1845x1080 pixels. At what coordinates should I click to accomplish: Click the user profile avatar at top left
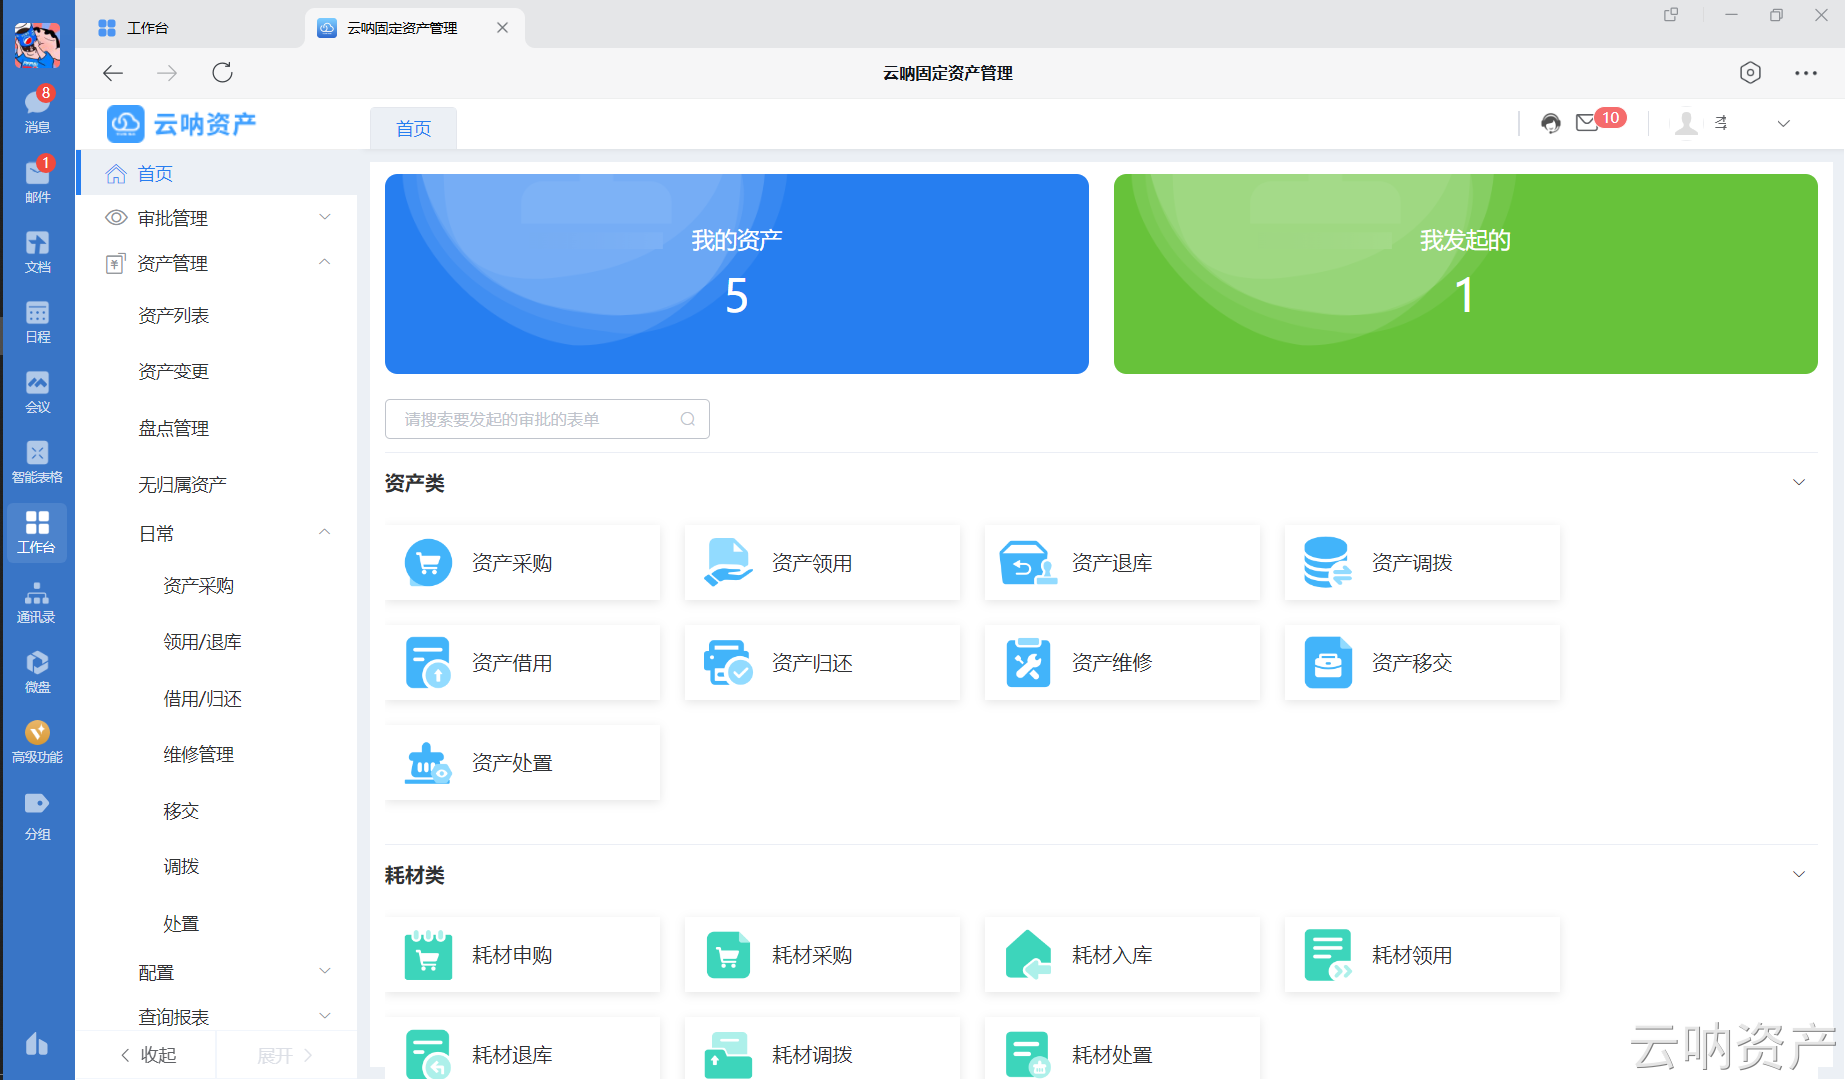click(37, 45)
